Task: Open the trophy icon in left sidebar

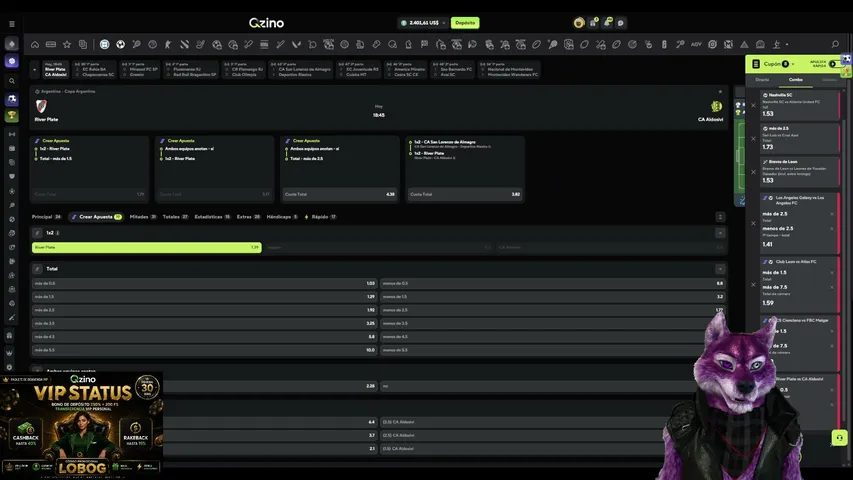Action: tap(11, 115)
